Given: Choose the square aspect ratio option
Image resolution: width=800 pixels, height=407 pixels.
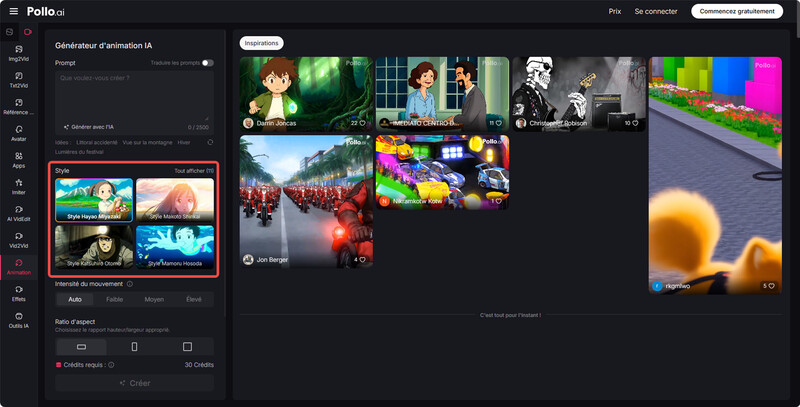Looking at the screenshot, I should 187,346.
